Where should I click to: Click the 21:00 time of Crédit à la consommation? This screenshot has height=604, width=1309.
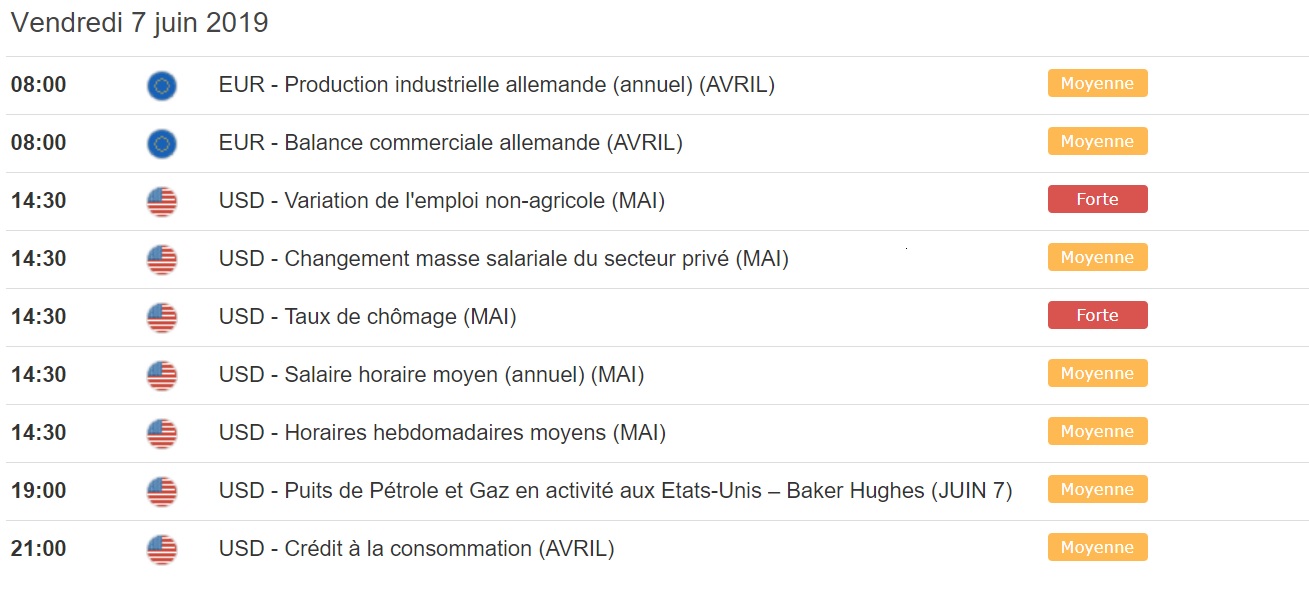(x=39, y=549)
